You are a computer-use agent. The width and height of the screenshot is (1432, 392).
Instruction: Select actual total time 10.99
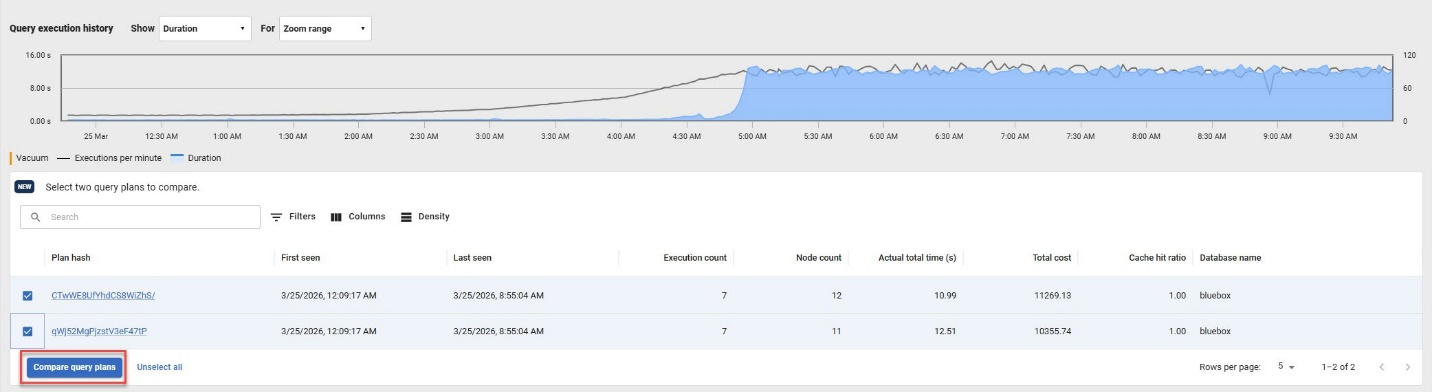point(946,296)
